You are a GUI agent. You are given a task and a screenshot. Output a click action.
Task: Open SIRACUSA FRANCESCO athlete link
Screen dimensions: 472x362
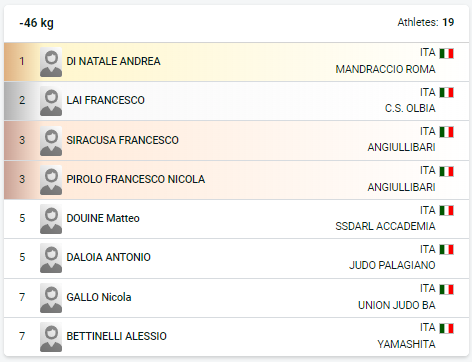tap(122, 140)
